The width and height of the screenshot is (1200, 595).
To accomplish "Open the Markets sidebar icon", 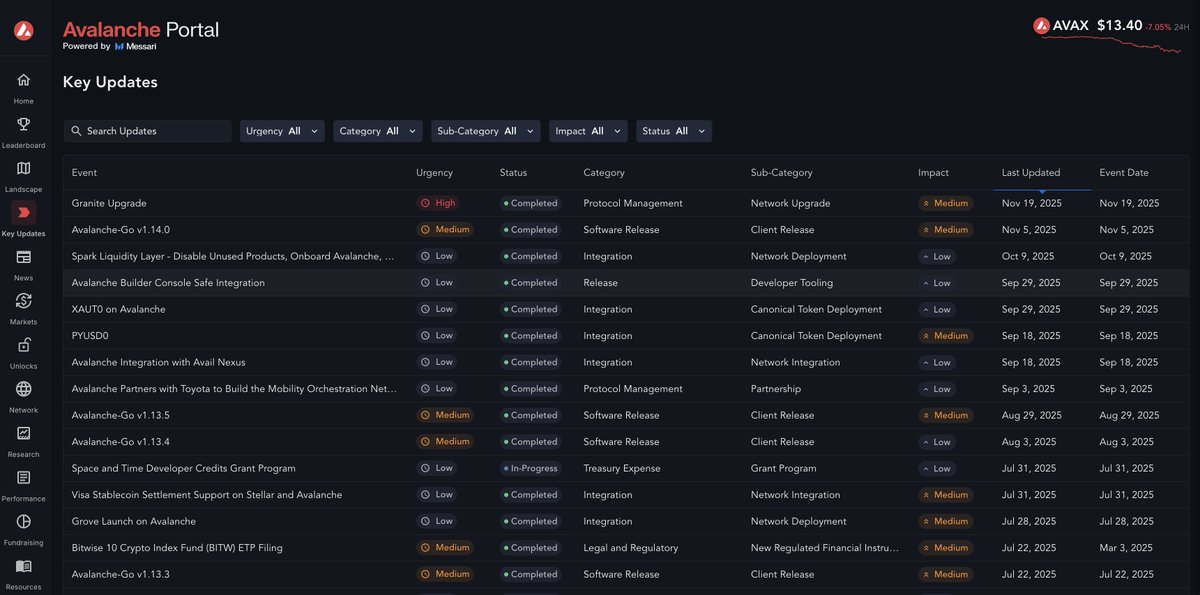I will [23, 301].
